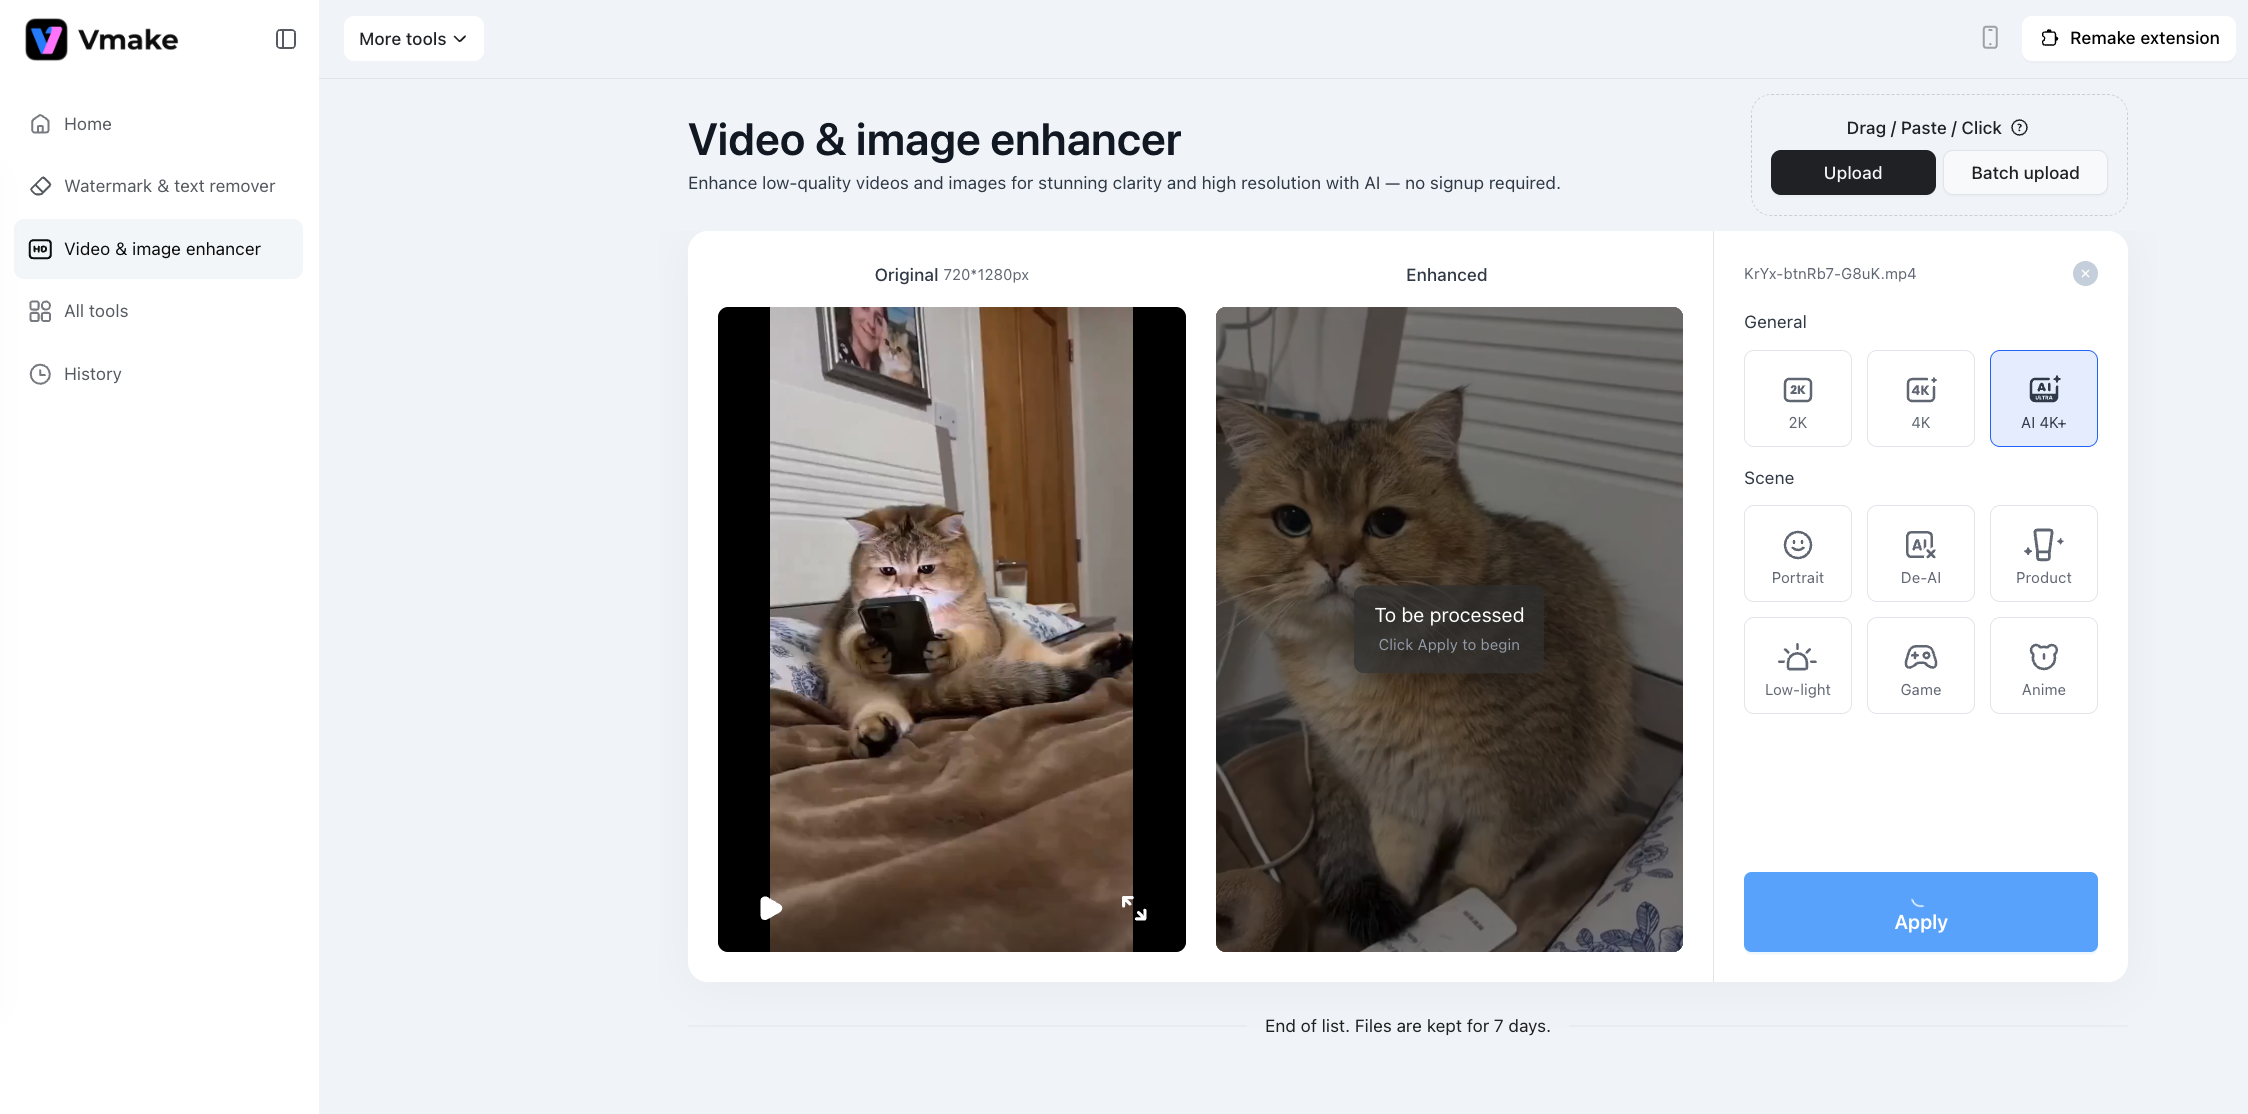The image size is (2248, 1114).
Task: Select the AI 4K+ option
Action: coord(2043,398)
